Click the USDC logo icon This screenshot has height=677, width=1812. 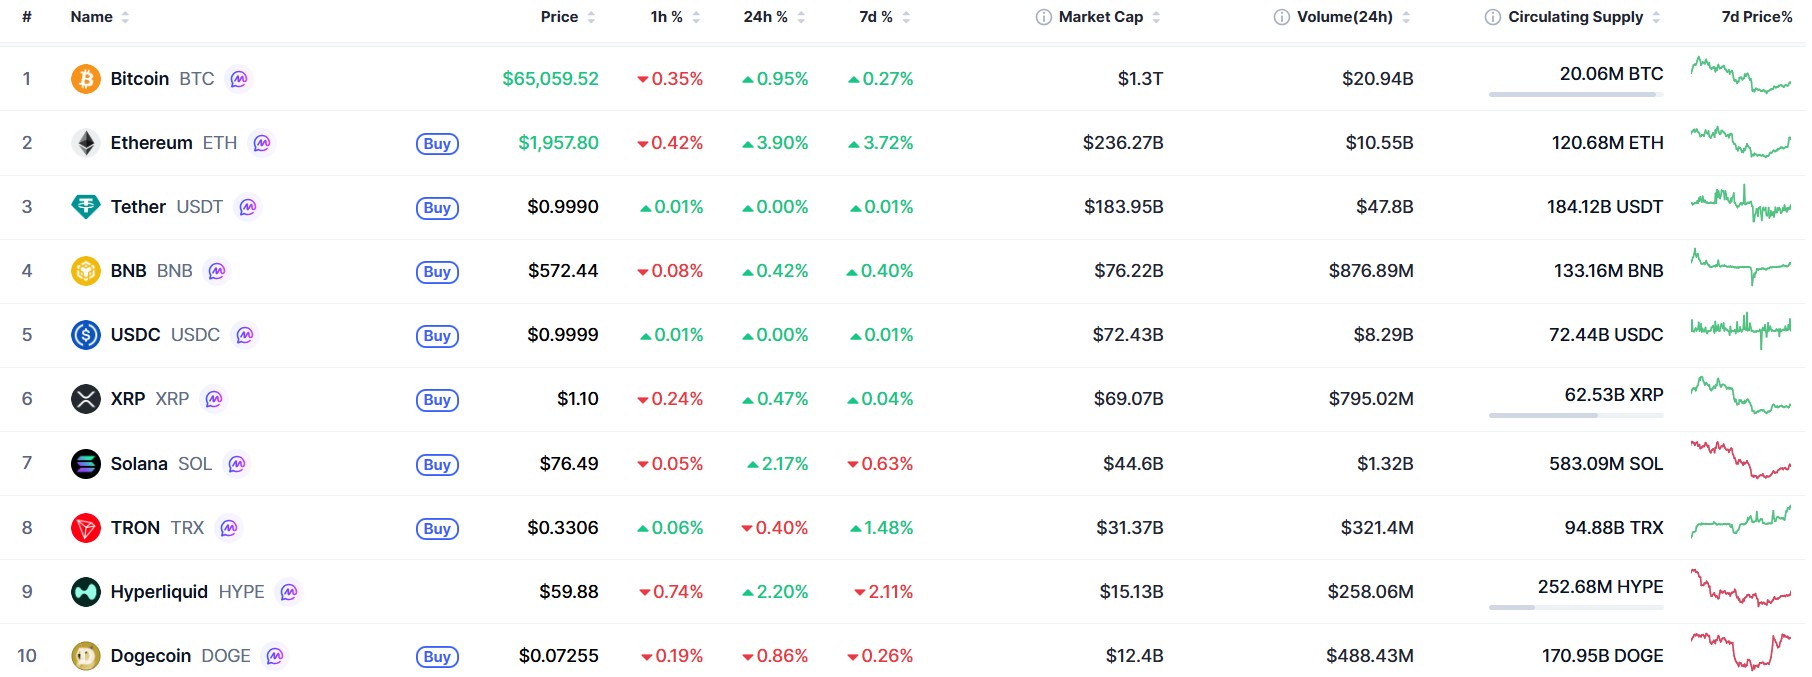[x=86, y=335]
